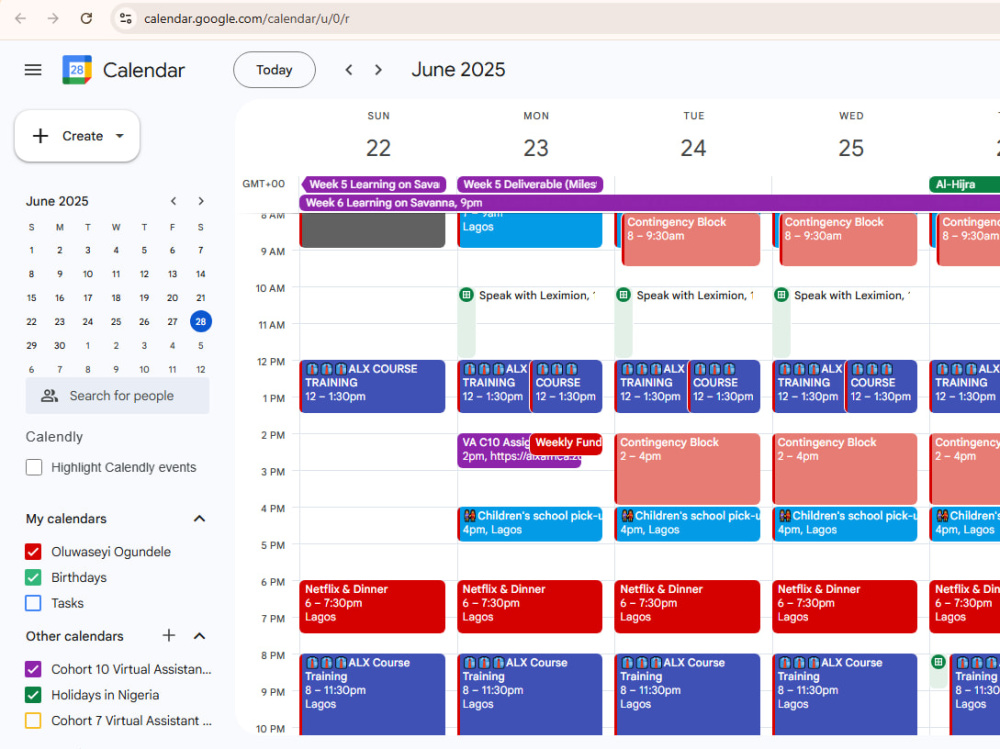Viewport: 1000px width, 749px height.
Task: Click the Google Calendar logo
Action: 77,70
